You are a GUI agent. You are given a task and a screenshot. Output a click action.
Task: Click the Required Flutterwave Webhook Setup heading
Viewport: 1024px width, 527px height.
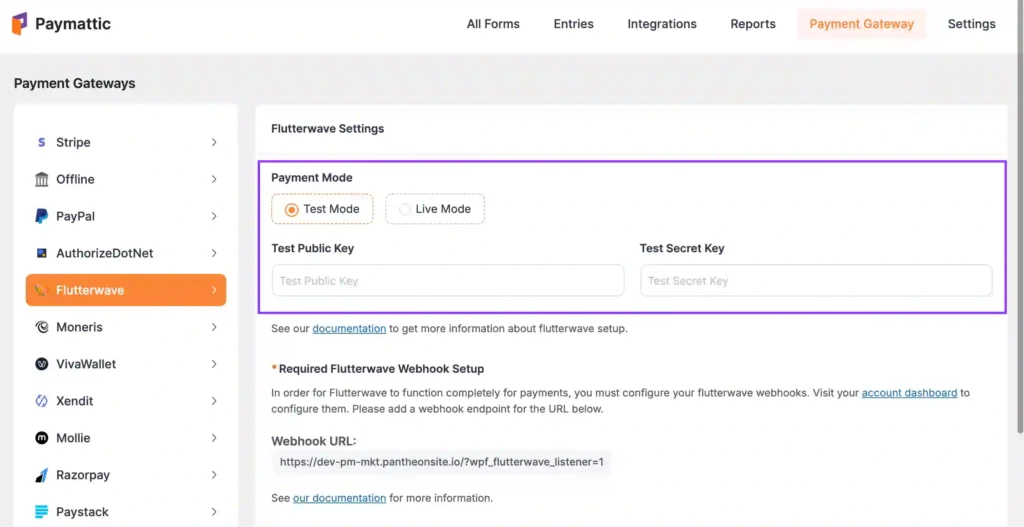tap(381, 369)
